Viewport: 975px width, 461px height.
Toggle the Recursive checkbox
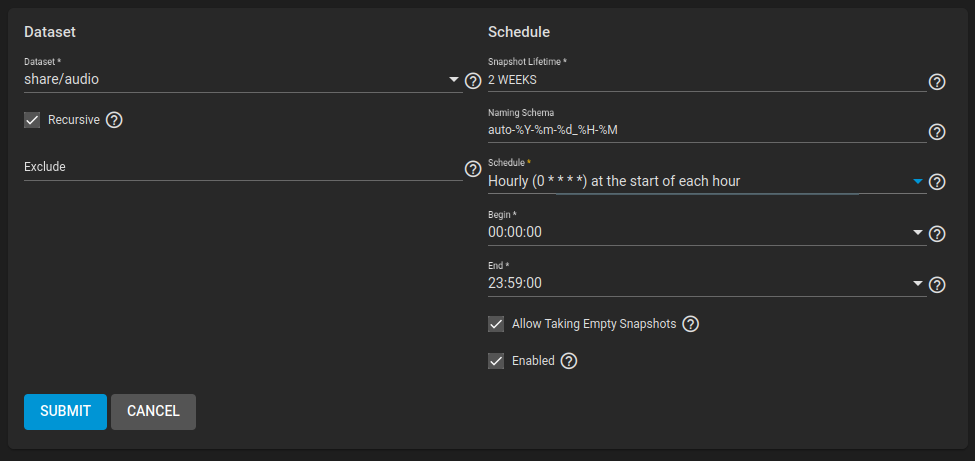coord(32,120)
